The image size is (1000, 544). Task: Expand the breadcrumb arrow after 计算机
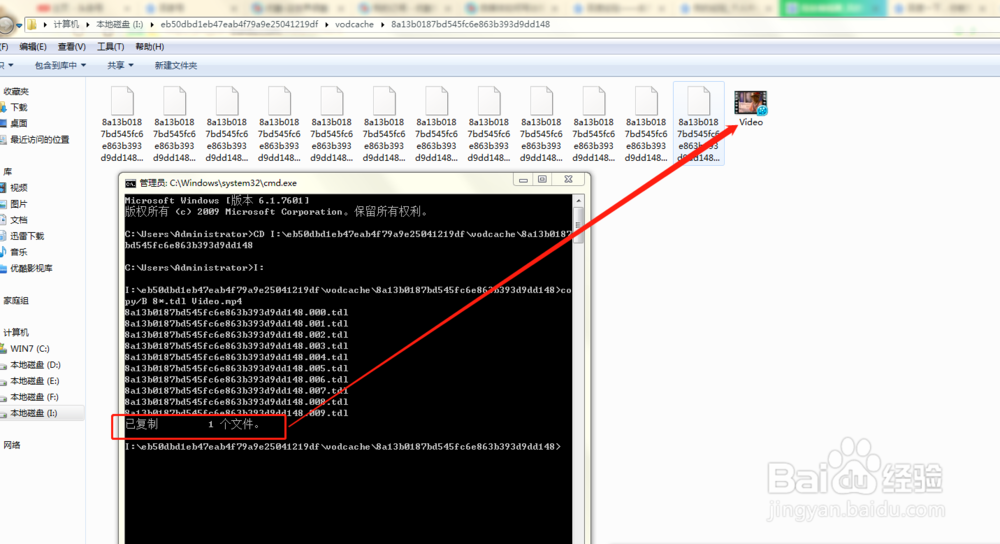tap(87, 24)
